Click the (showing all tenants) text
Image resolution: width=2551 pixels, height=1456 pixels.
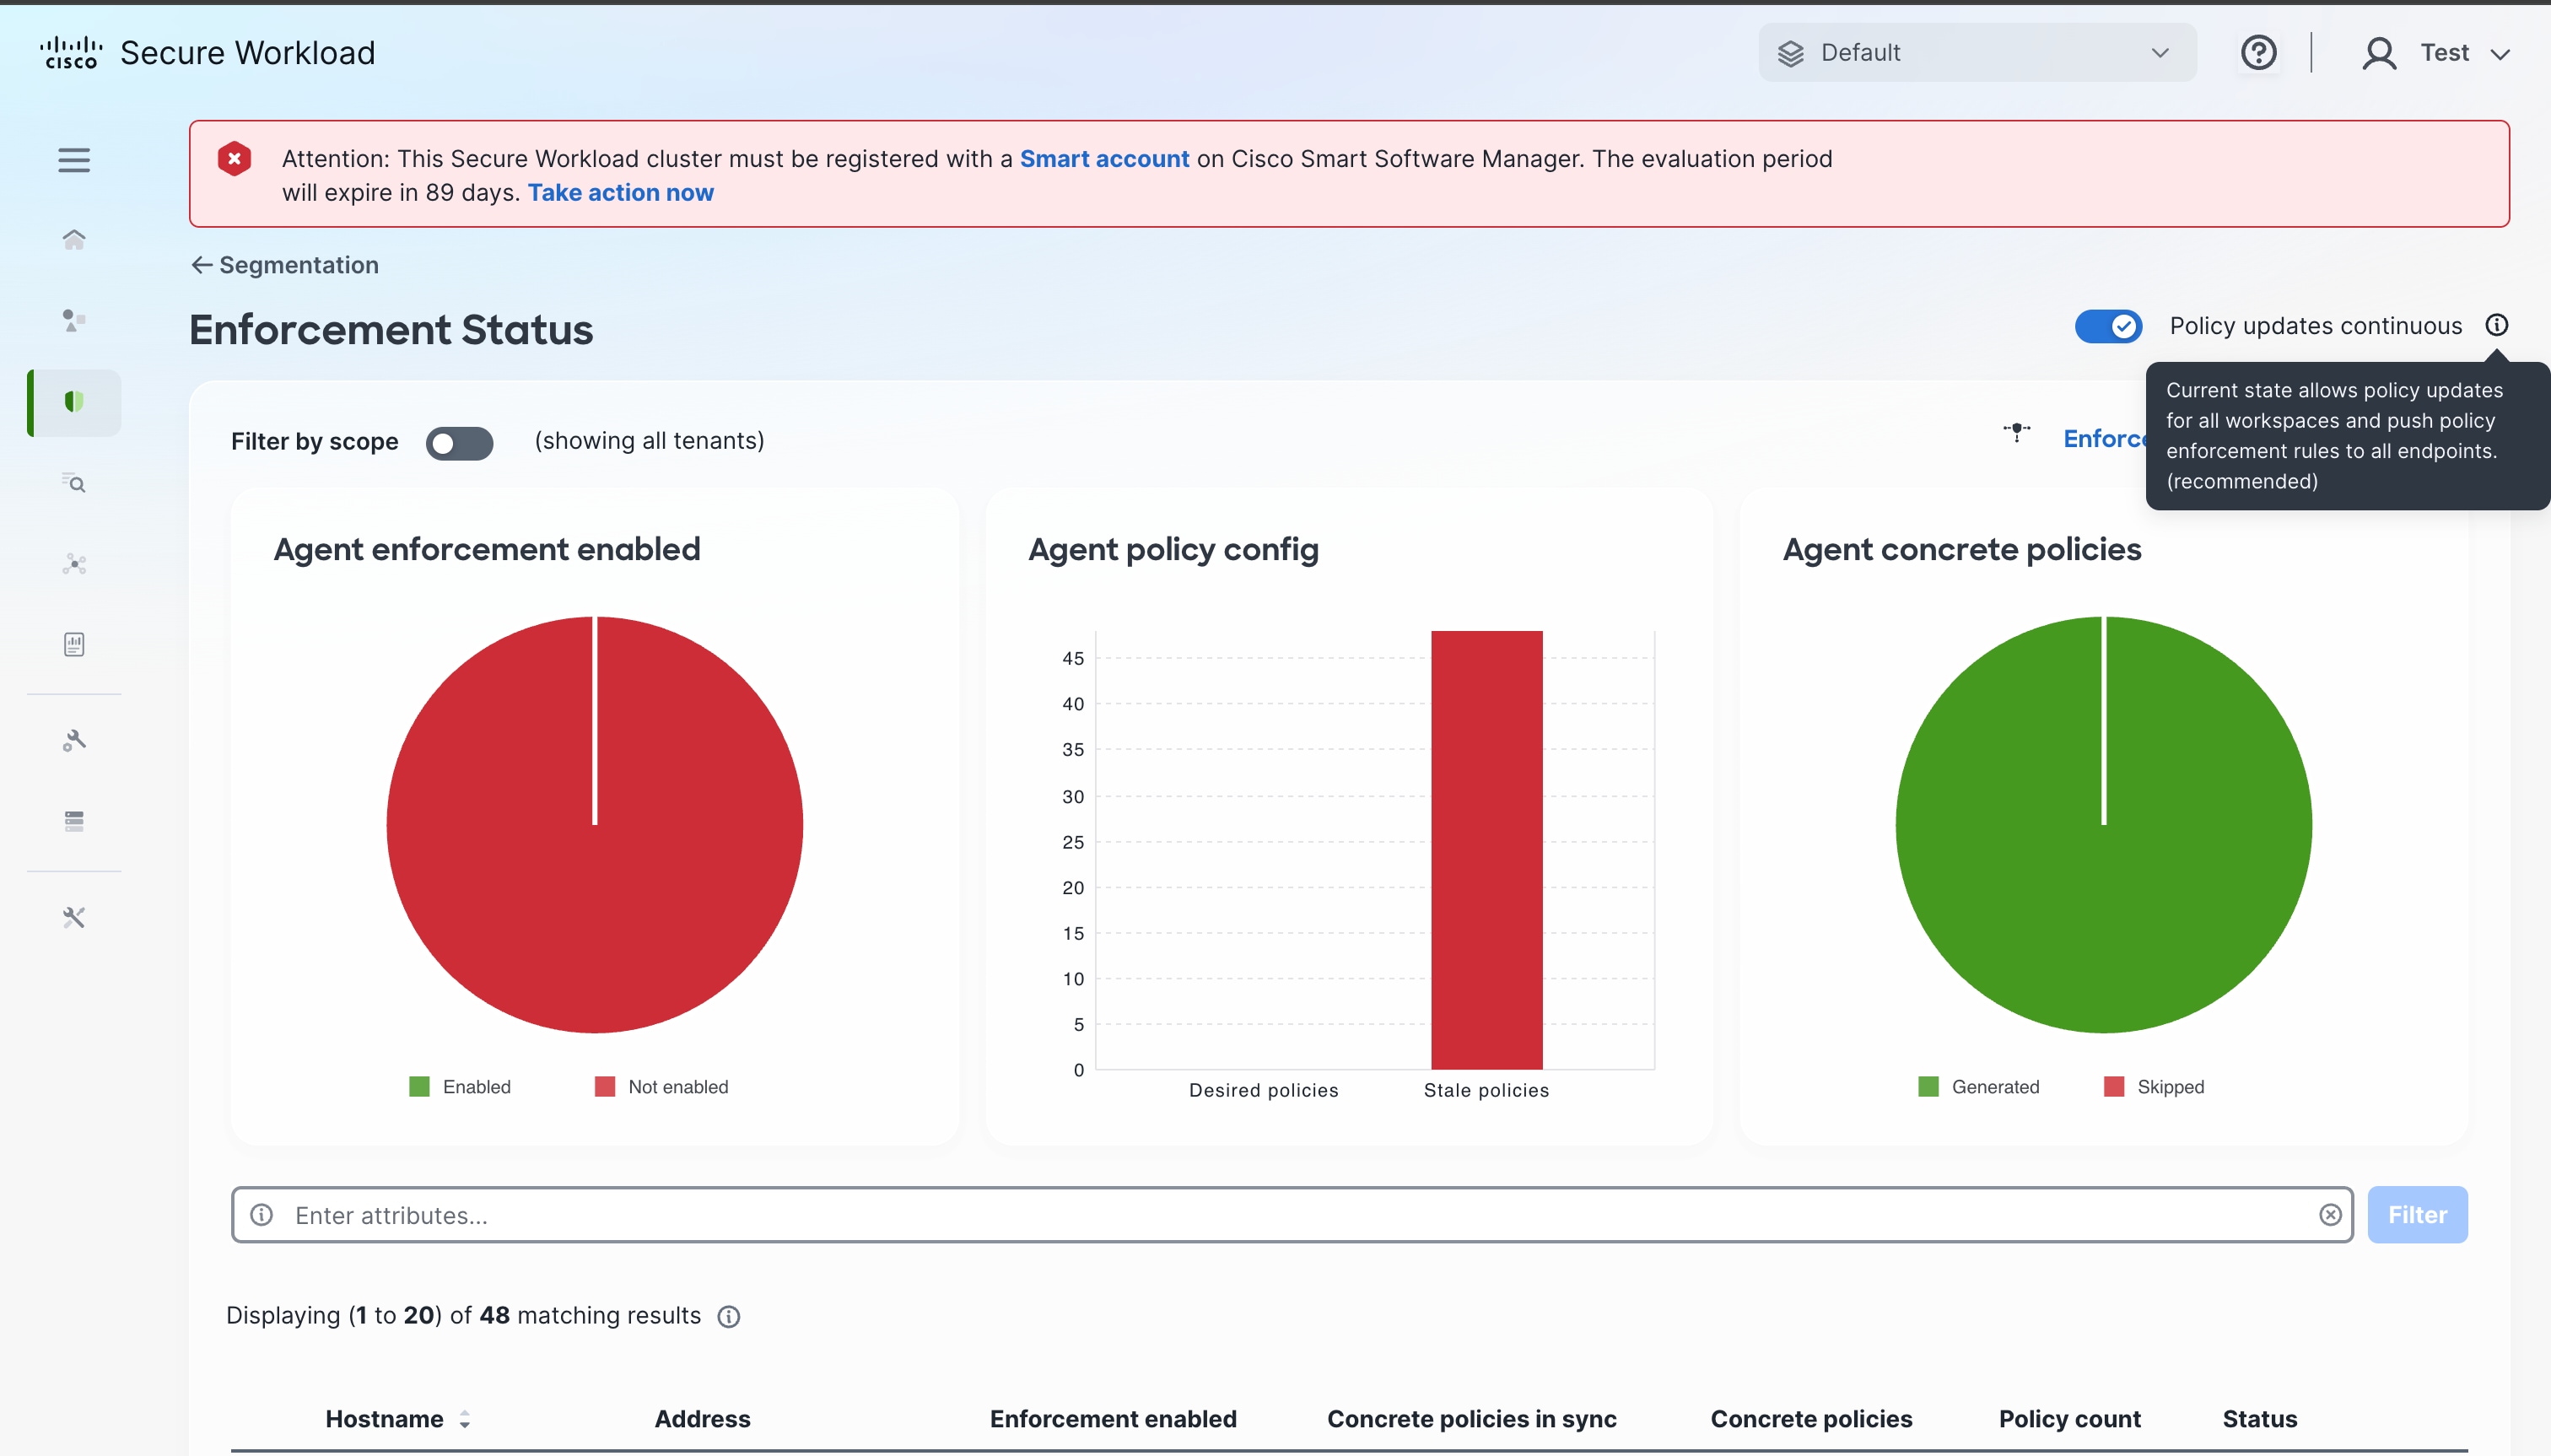(649, 441)
